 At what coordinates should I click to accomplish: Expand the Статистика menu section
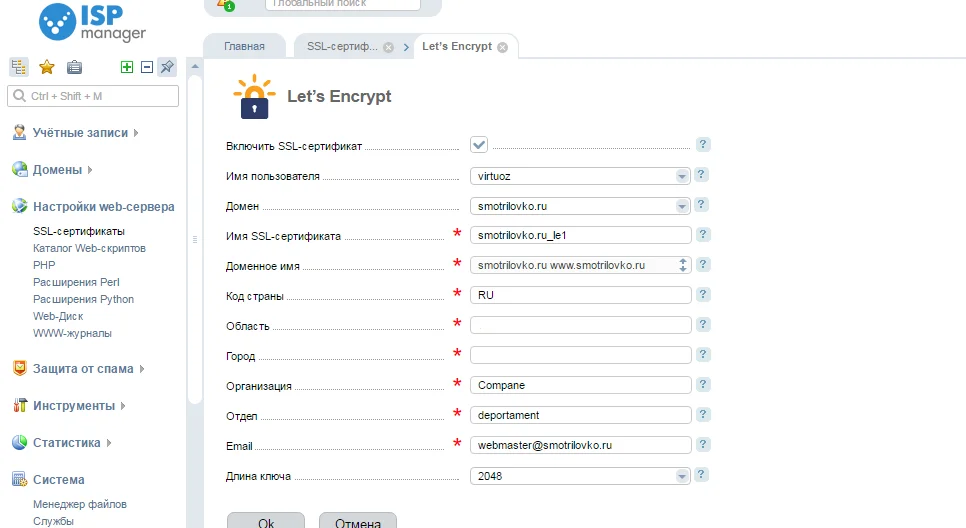coord(108,443)
